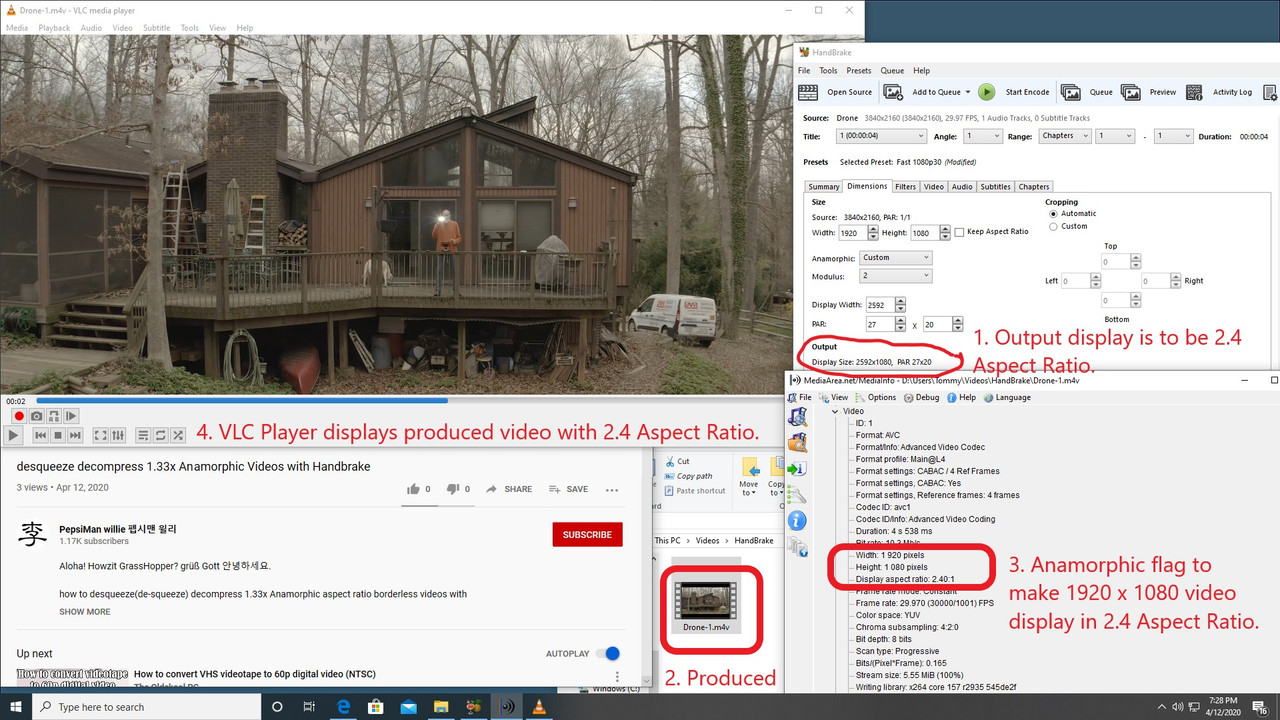
Task: Toggle A-B loop button in VLC
Action: (x=54, y=416)
